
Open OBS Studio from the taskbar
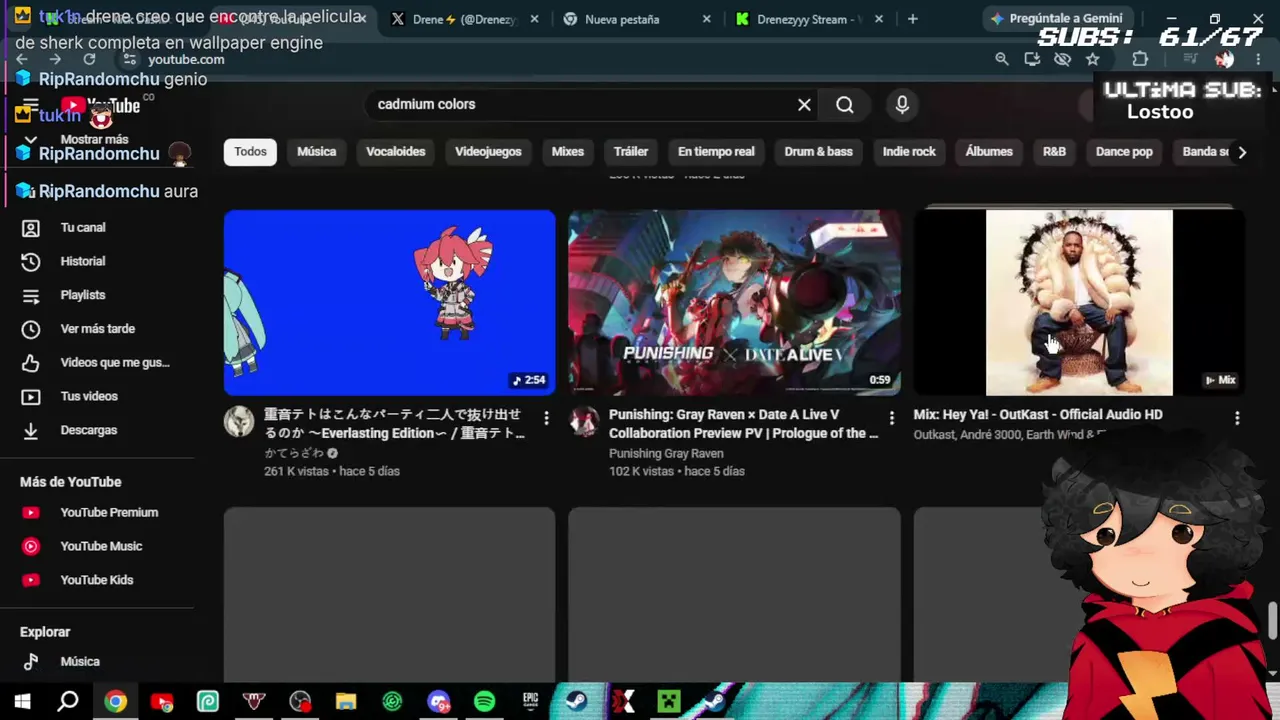point(300,702)
